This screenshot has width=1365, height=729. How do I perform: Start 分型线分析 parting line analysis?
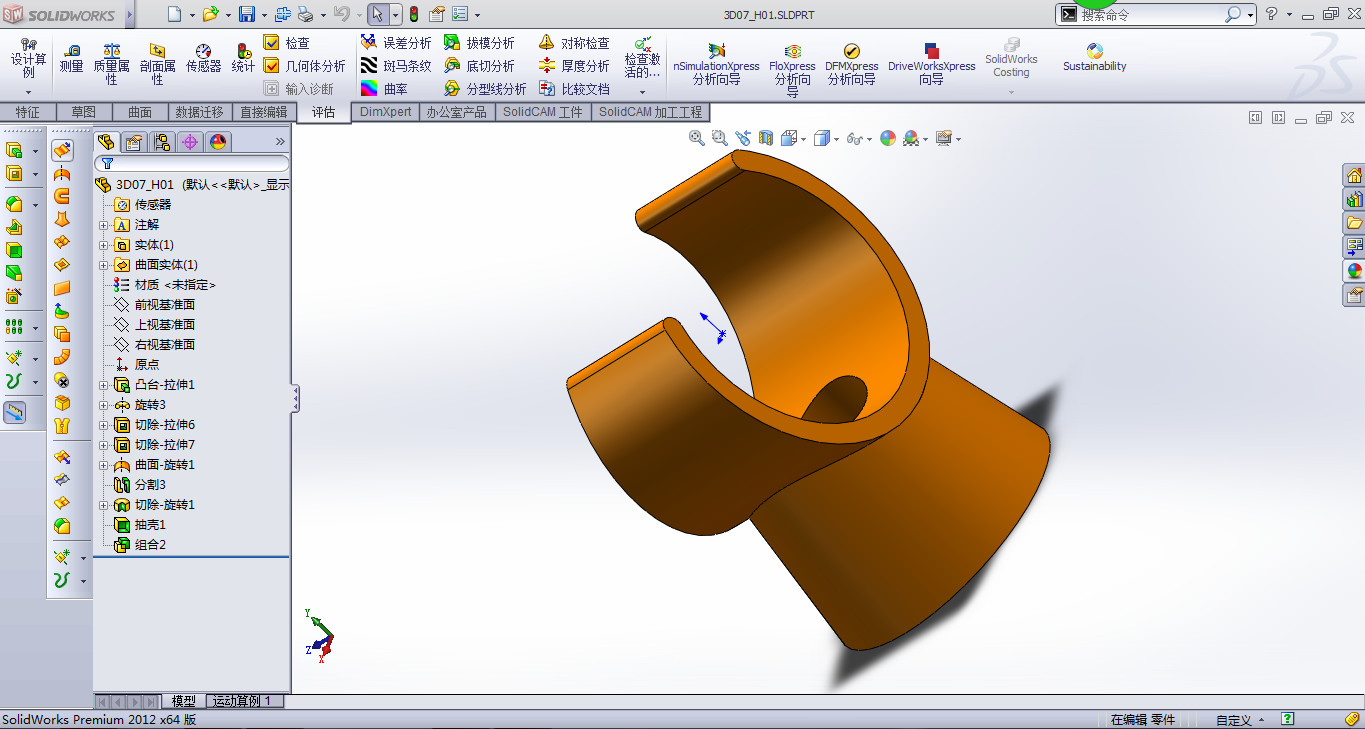(485, 89)
